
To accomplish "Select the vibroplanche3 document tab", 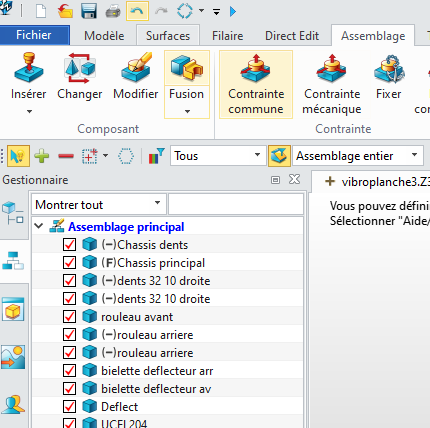I will coord(385,182).
